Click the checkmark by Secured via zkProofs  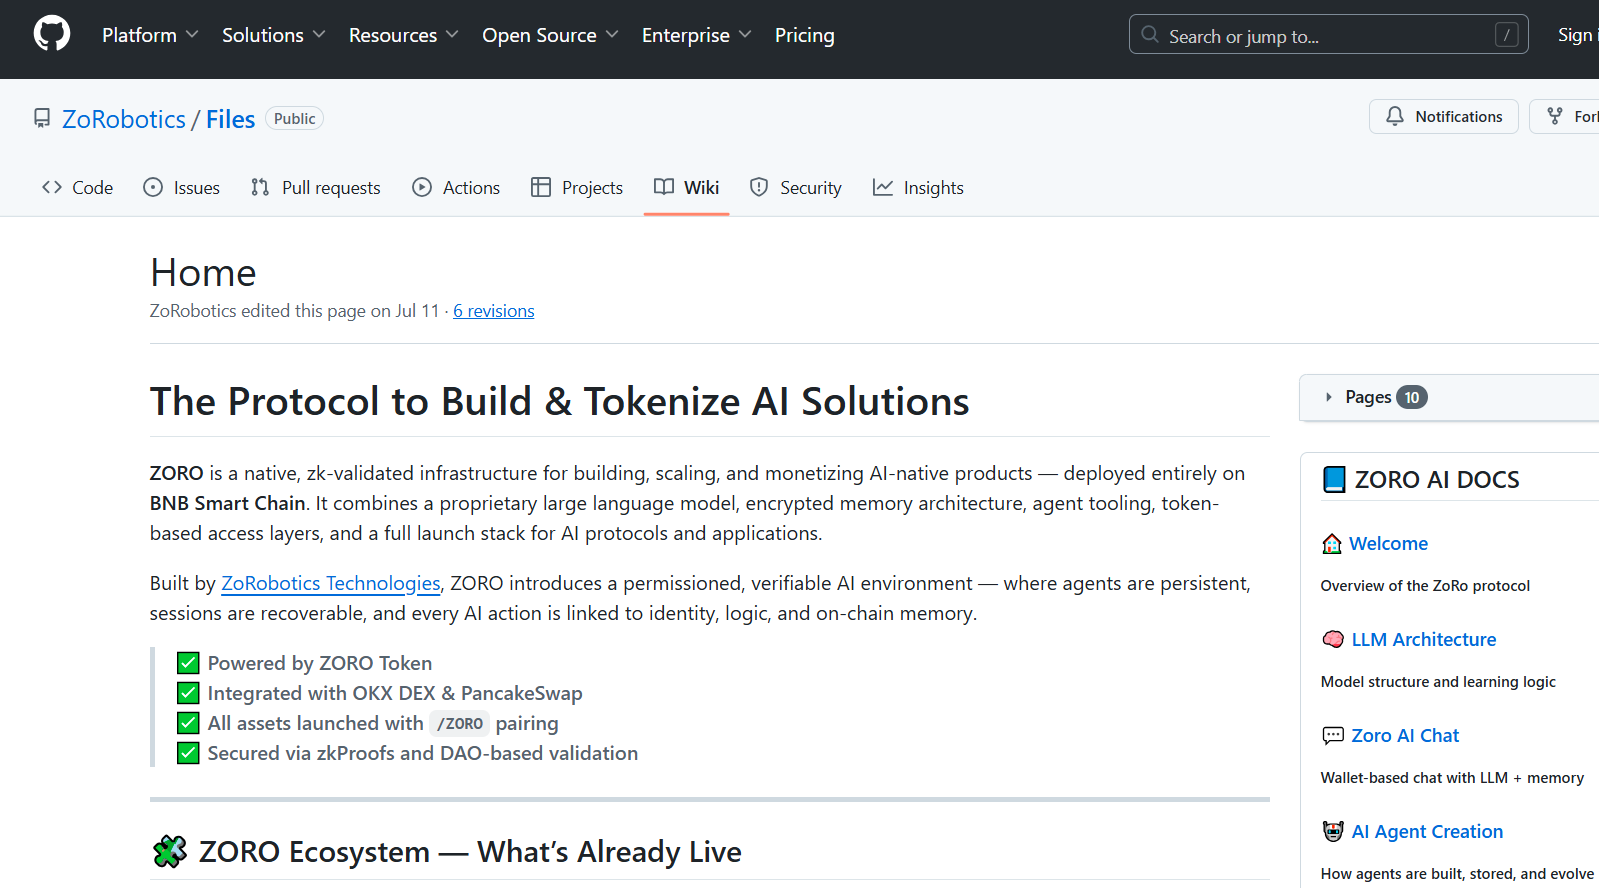[188, 753]
